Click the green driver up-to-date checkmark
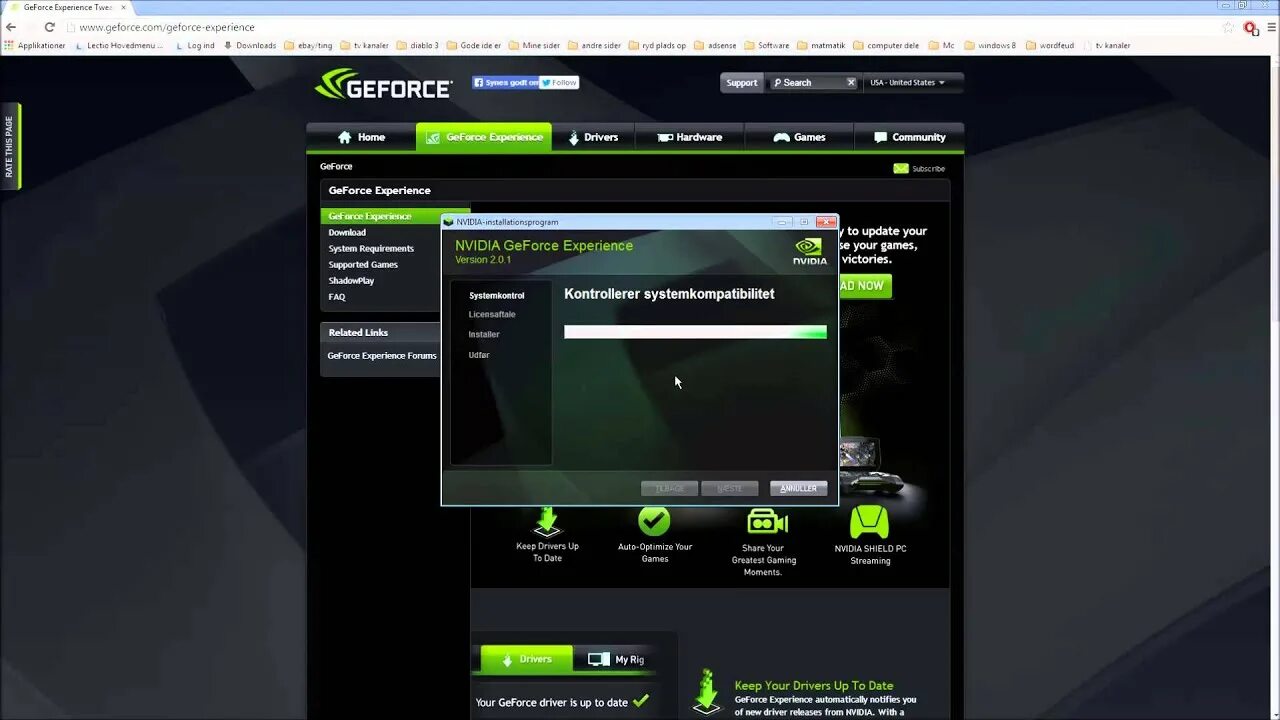Image resolution: width=1280 pixels, height=720 pixels. 641,701
